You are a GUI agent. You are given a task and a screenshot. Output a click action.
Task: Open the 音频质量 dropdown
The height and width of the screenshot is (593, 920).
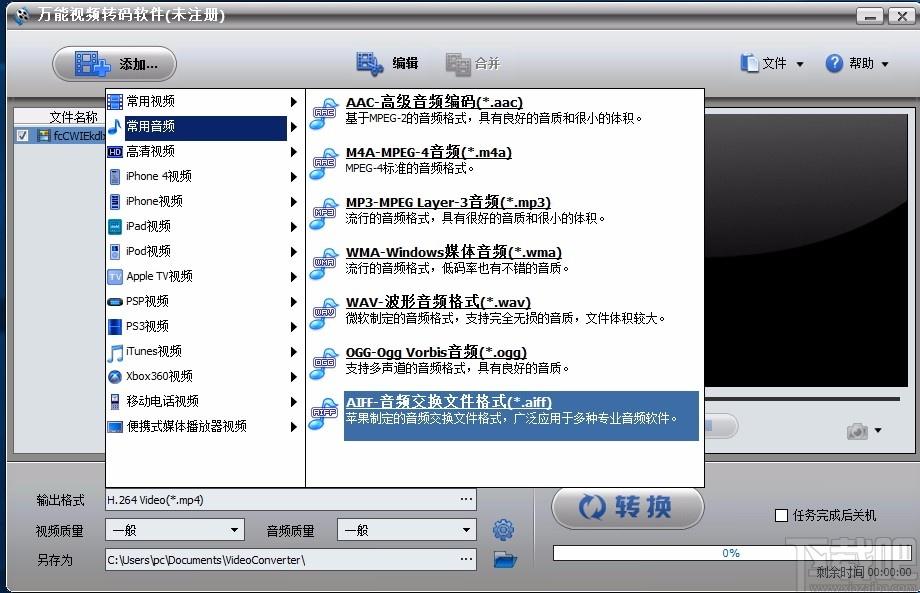pyautogui.click(x=406, y=530)
